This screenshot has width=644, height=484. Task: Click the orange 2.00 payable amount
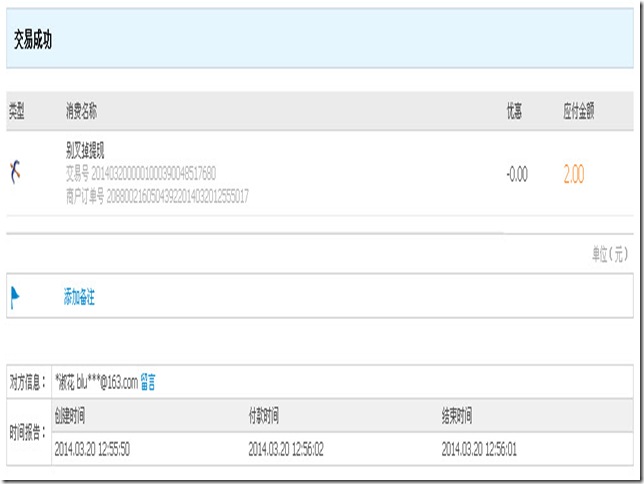(573, 174)
